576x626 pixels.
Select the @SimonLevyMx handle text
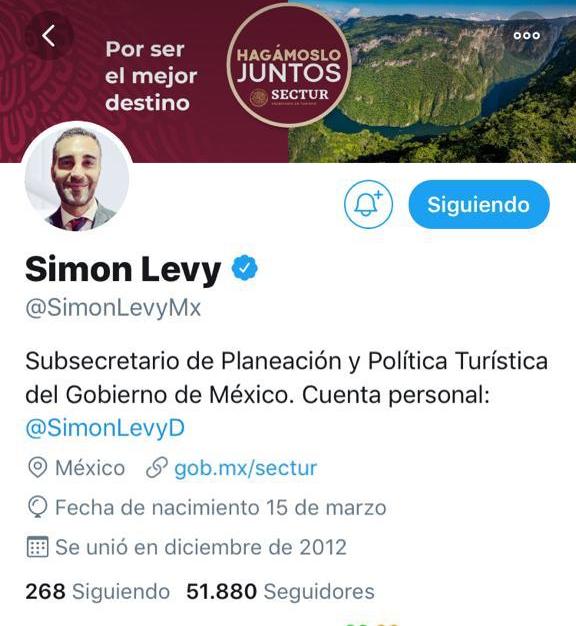click(x=113, y=308)
